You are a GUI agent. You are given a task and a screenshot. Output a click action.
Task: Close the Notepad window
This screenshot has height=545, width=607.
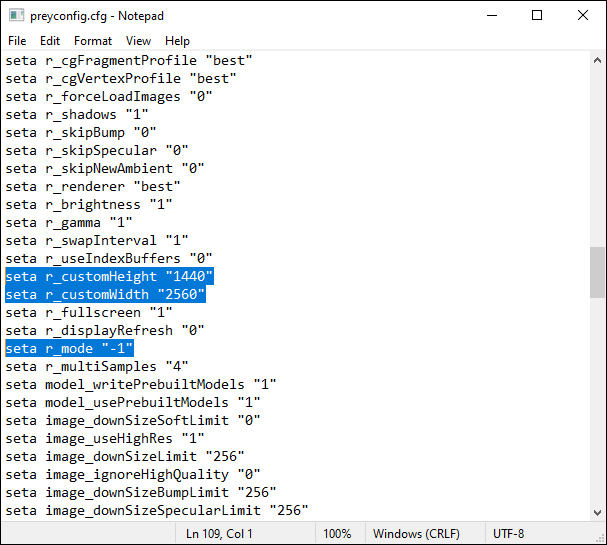(583, 15)
